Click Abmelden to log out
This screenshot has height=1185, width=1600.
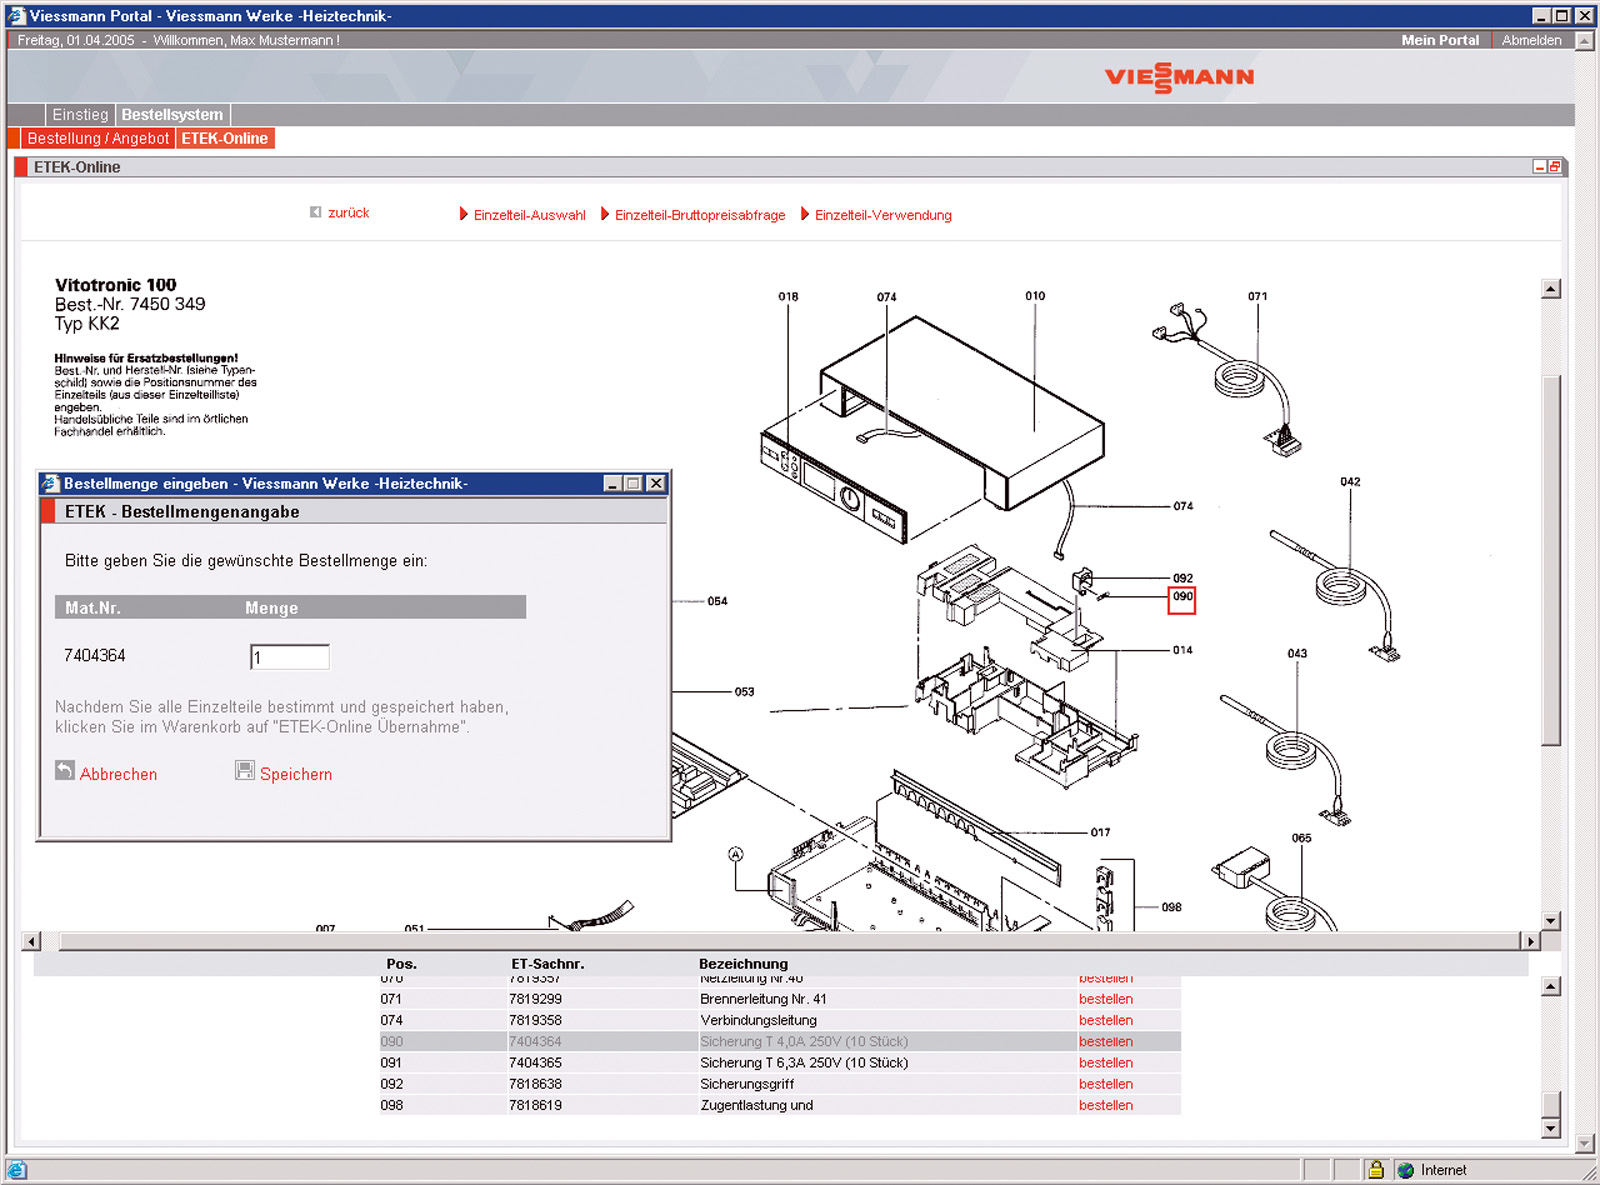(x=1531, y=40)
